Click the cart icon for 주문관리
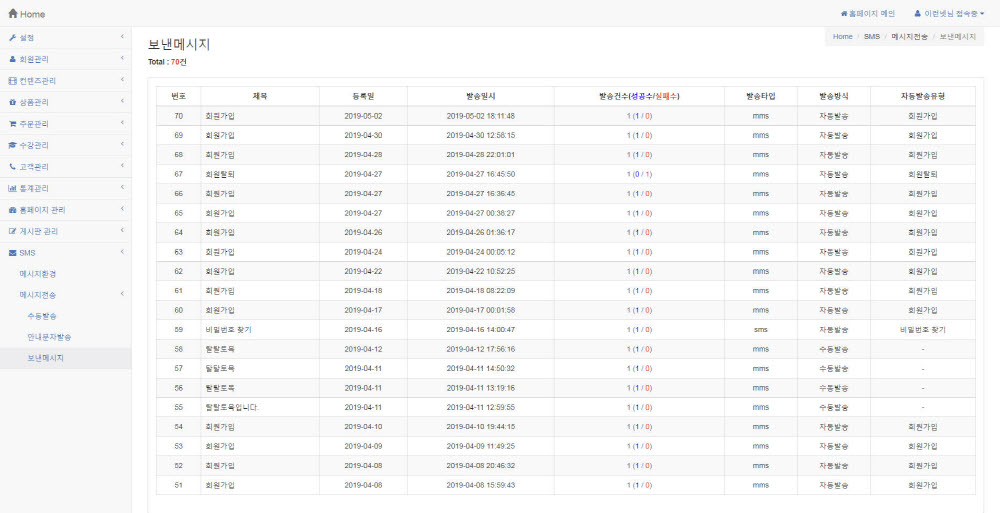The width and height of the screenshot is (1000, 513). click(x=12, y=124)
